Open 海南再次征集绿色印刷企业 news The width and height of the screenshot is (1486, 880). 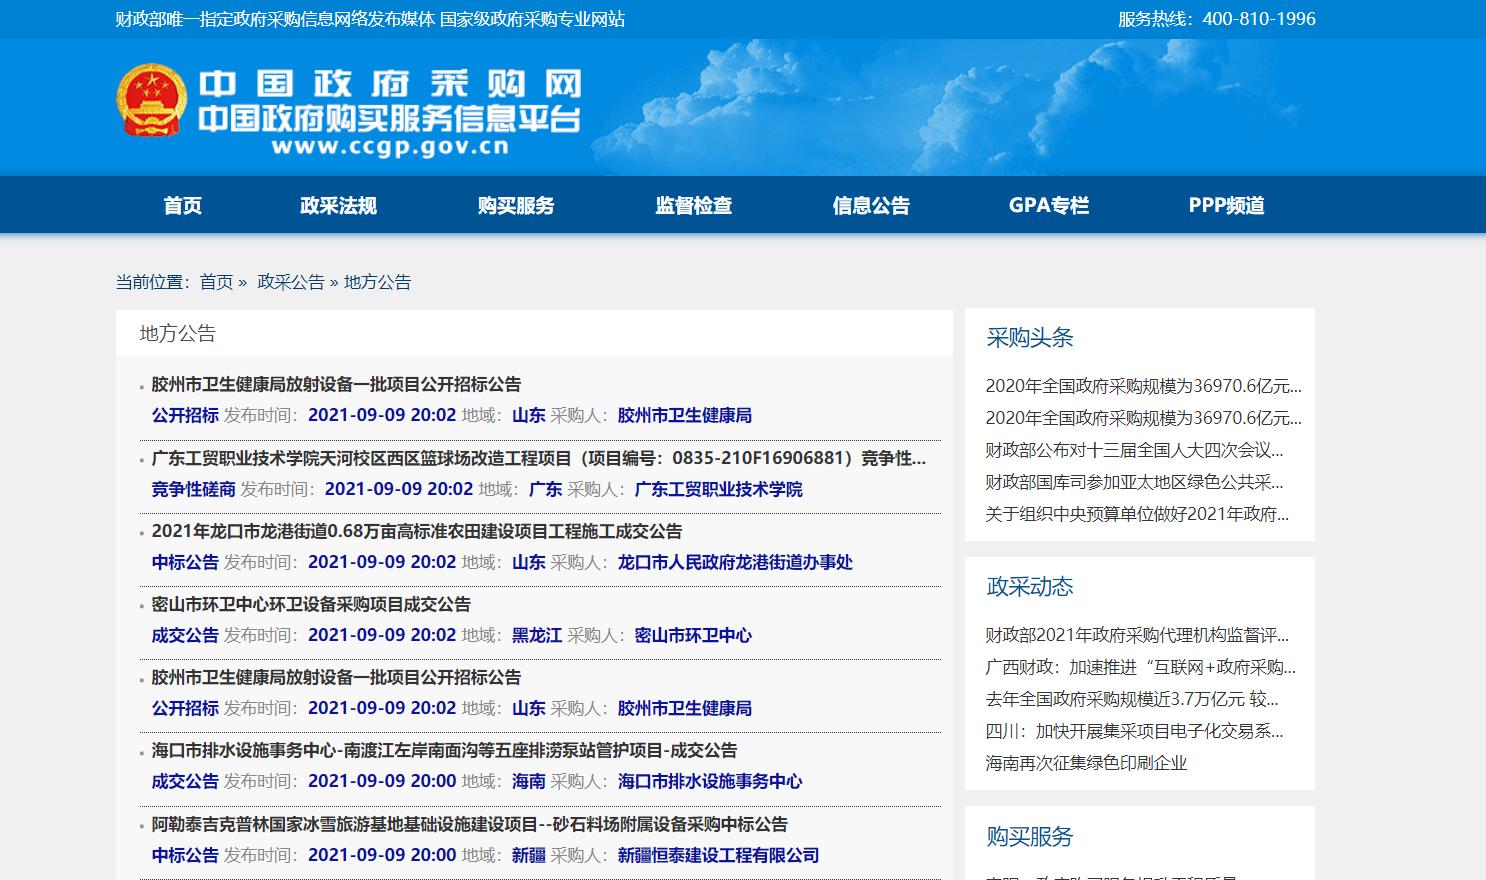click(x=1086, y=763)
